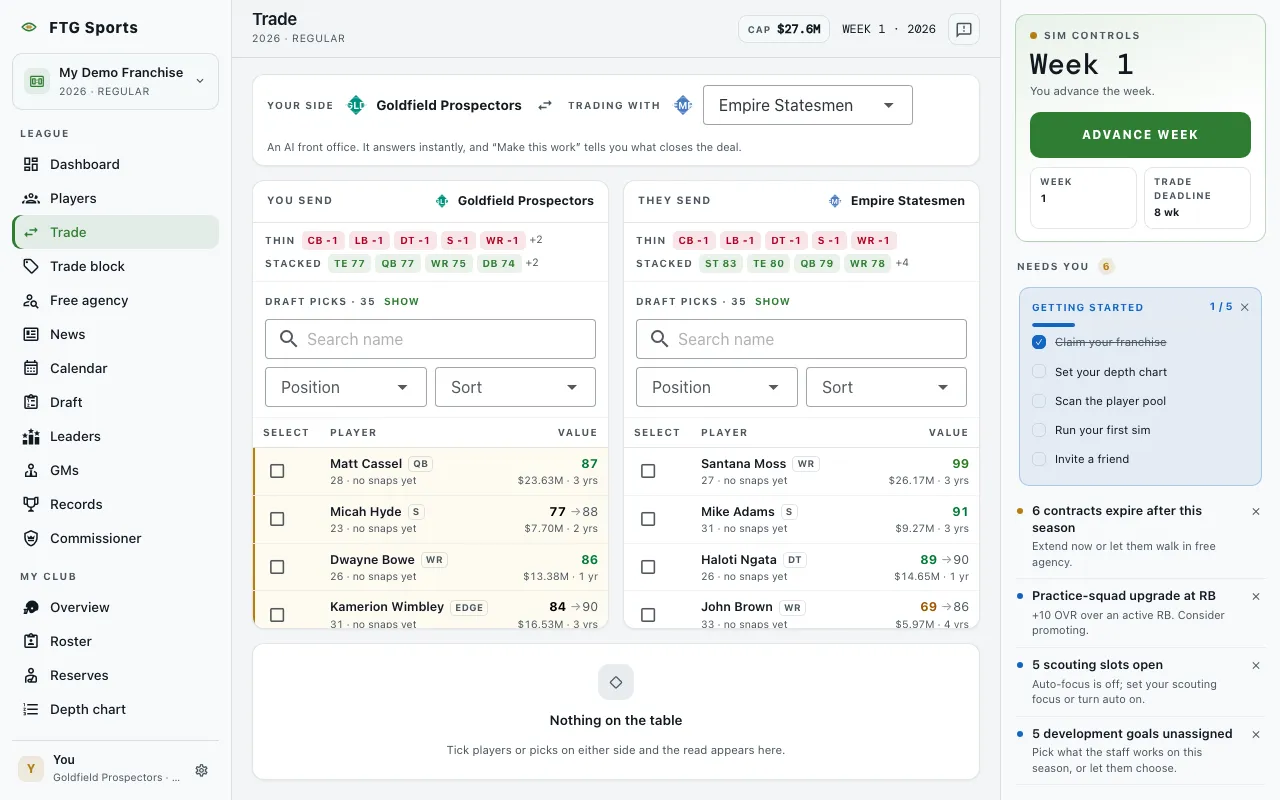
Task: Click the swap sides arrows icon
Action: 545,105
